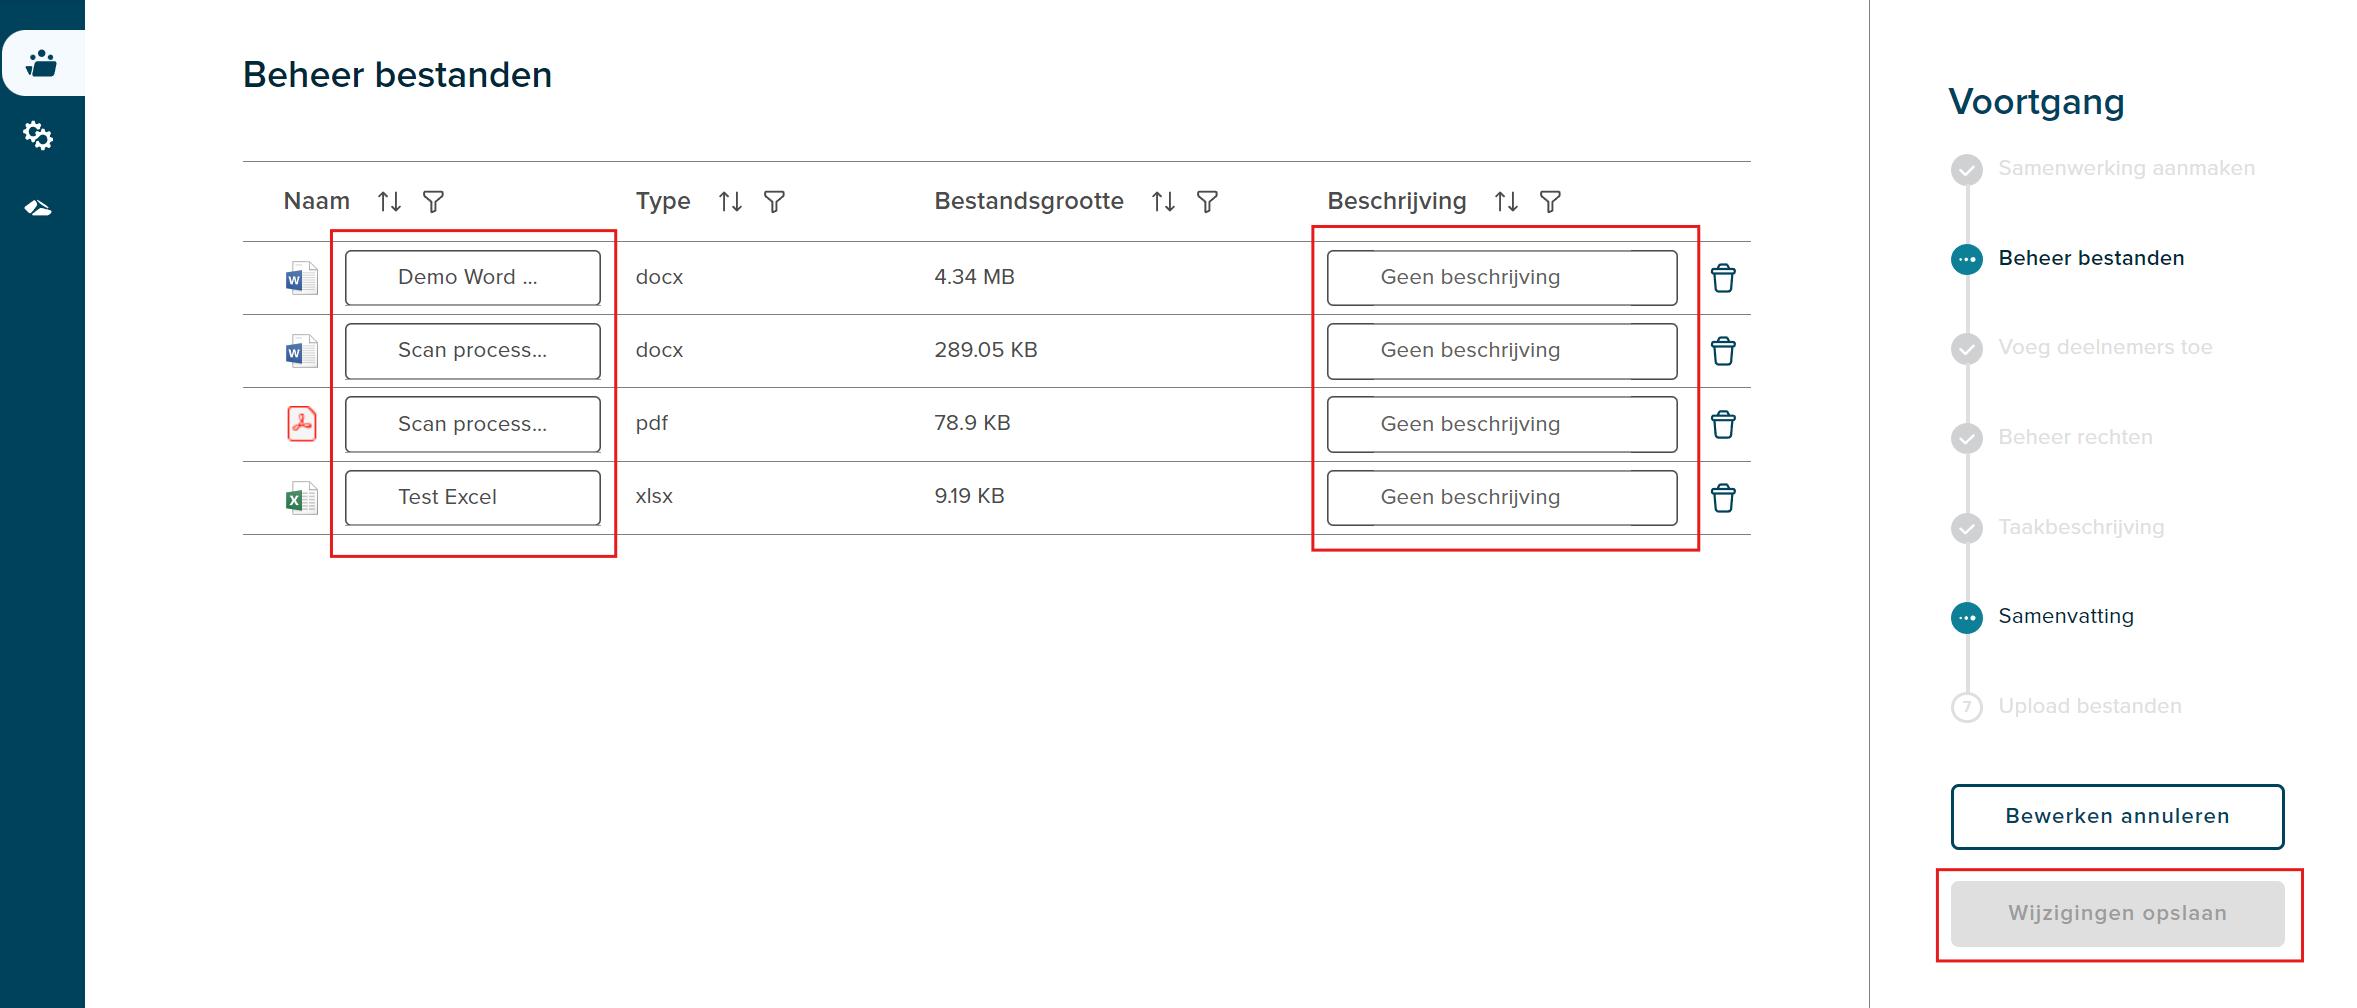Click the pdf type cell
This screenshot has width=2357, height=1008.
pos(652,423)
